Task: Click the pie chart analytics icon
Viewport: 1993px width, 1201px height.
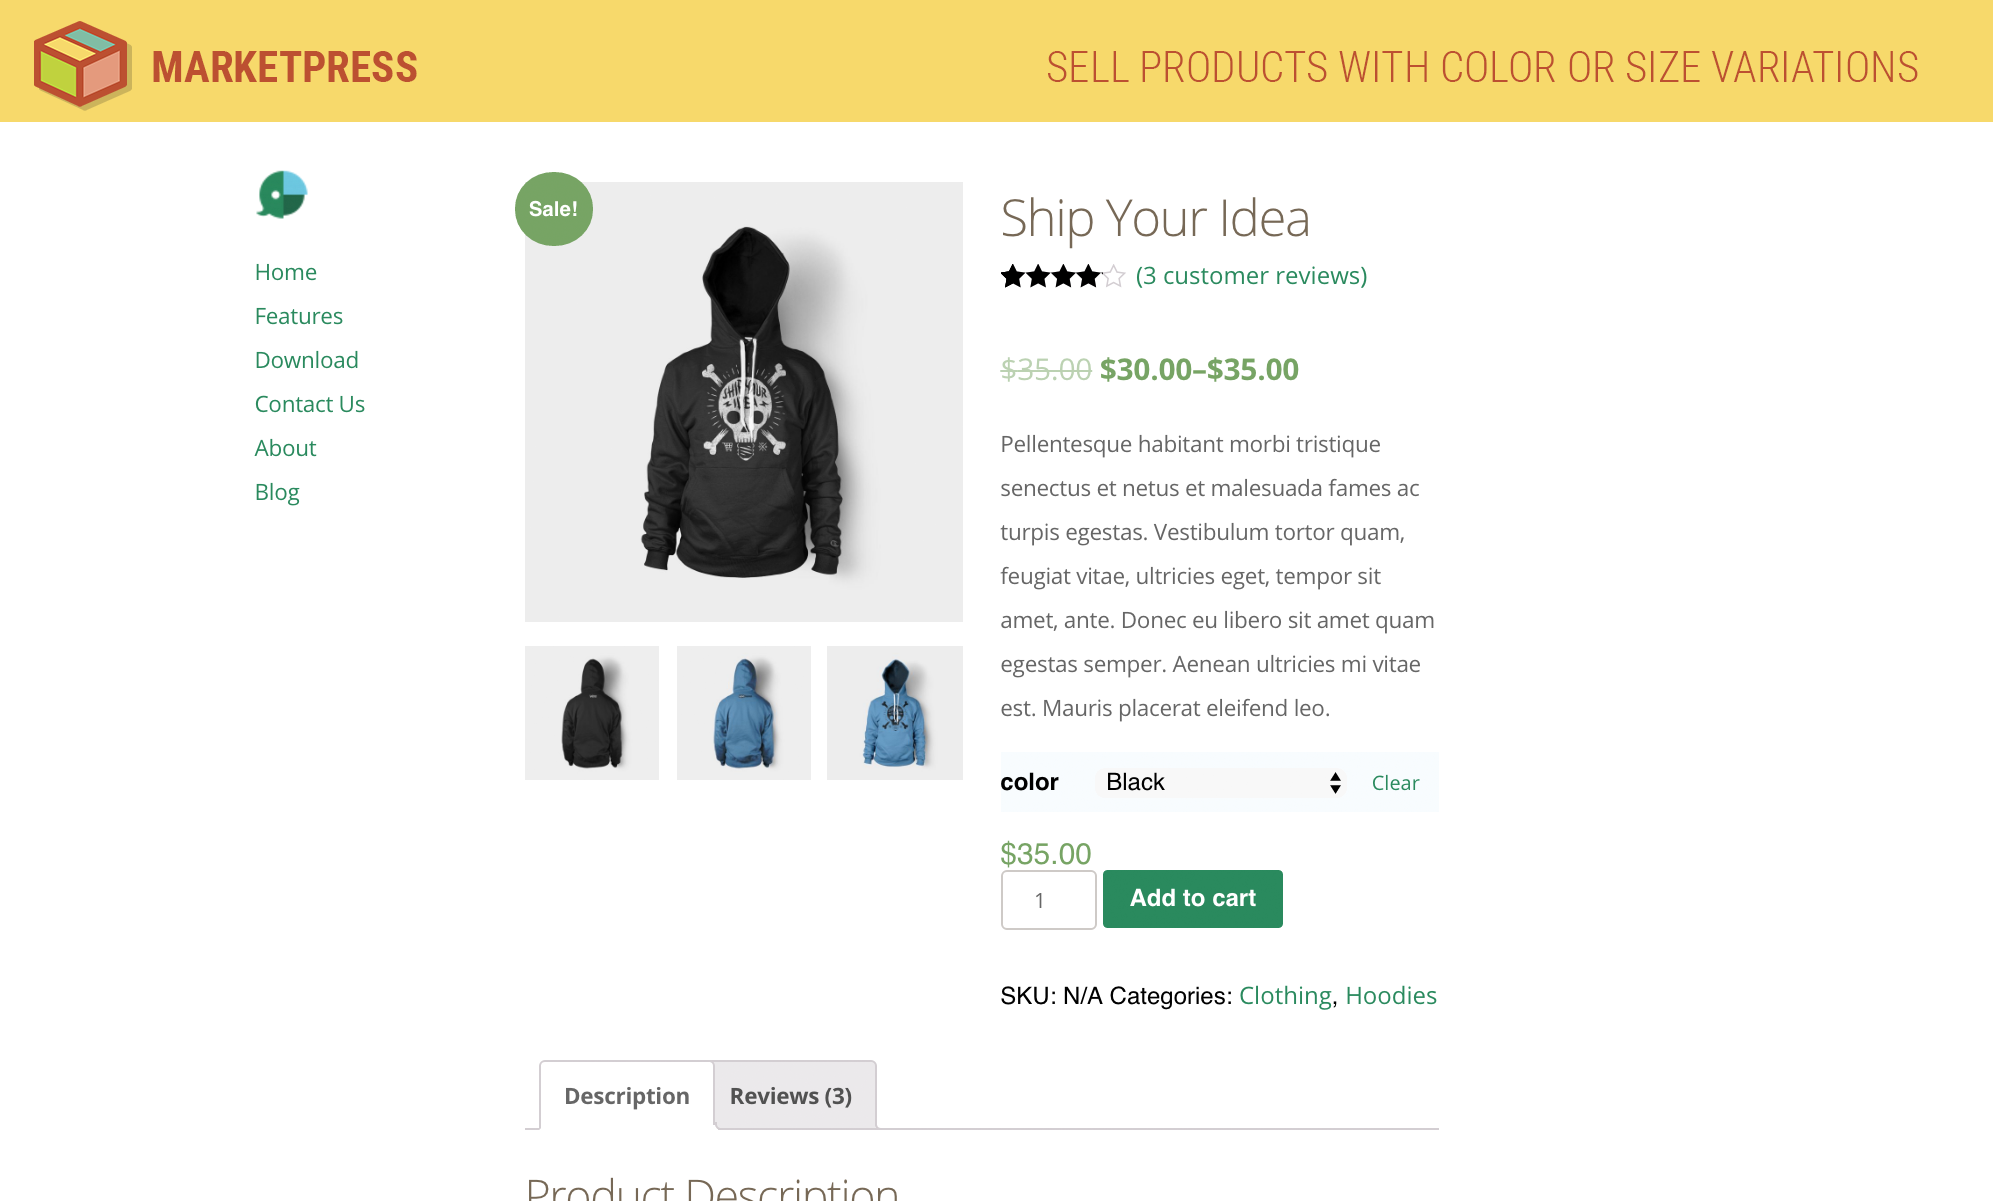Action: 280,195
